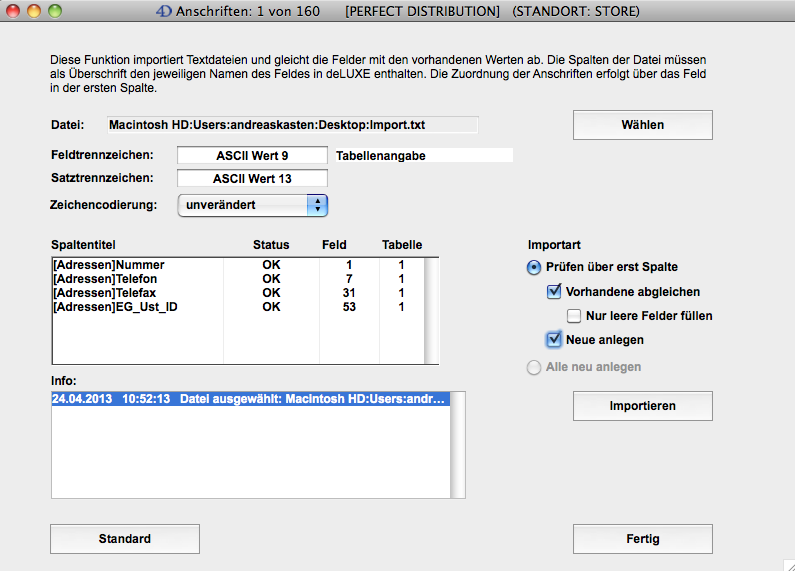Viewport: 795px width, 571px height.
Task: Click the Feldtrennzeichen ASCII Wert 9 field
Action: point(252,156)
